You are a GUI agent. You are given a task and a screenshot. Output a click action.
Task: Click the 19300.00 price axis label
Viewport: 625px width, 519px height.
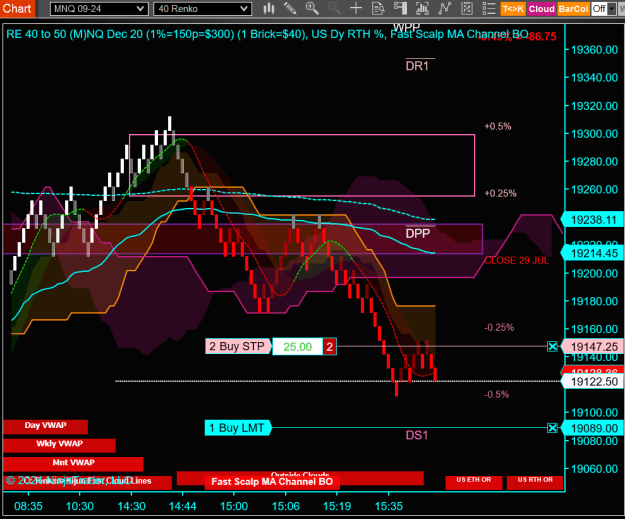pos(594,134)
